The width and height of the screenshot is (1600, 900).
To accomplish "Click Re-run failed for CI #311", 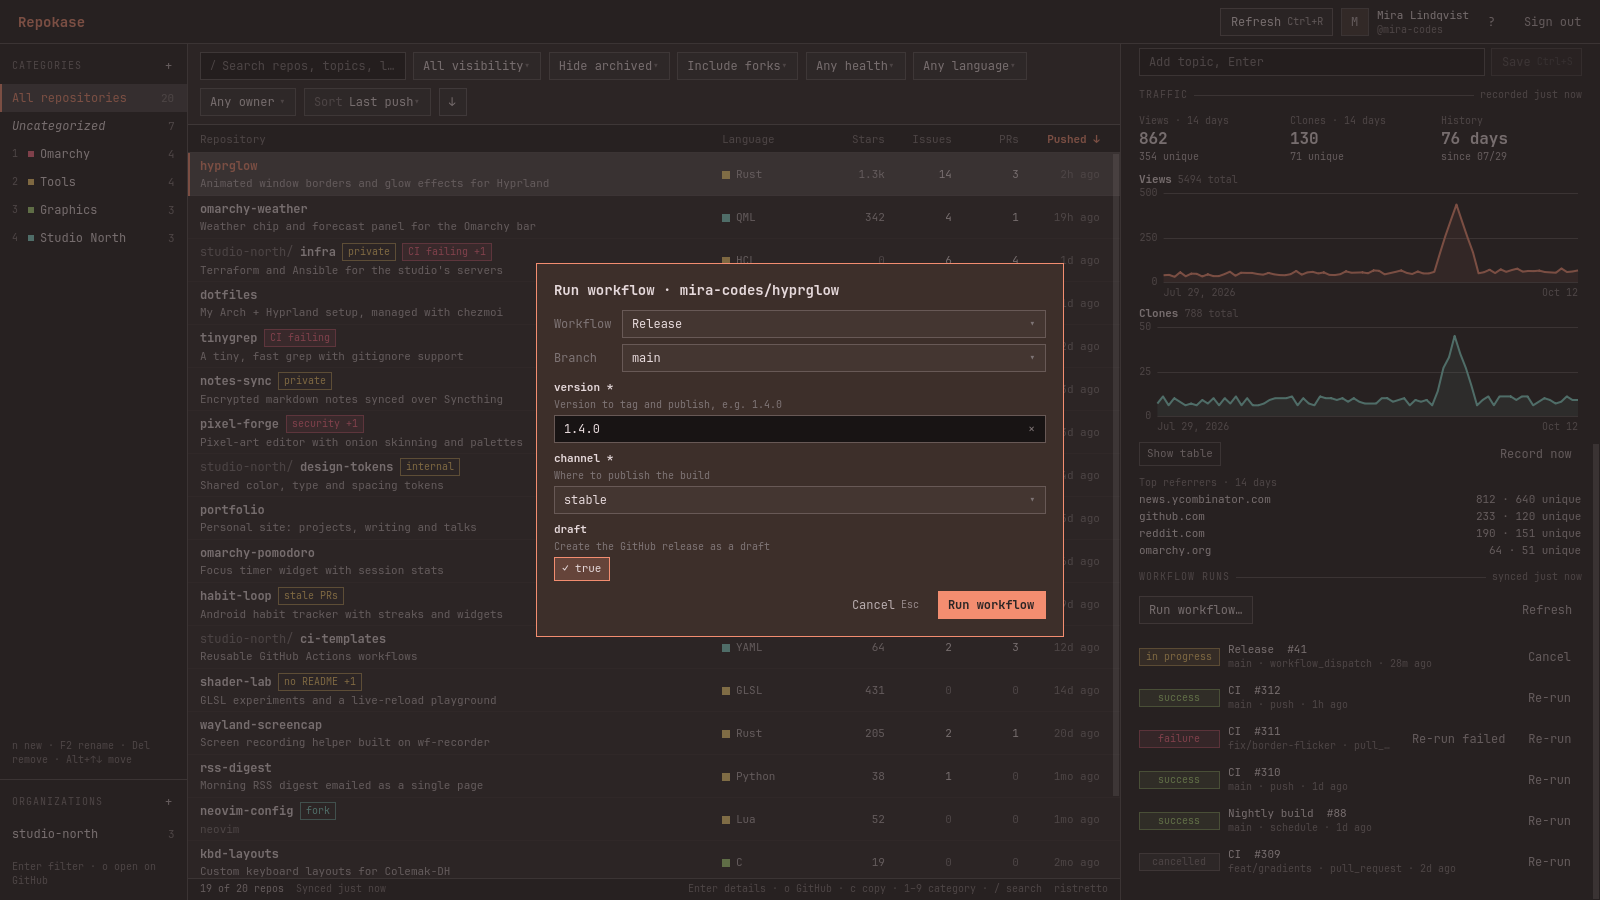I will (x=1458, y=739).
